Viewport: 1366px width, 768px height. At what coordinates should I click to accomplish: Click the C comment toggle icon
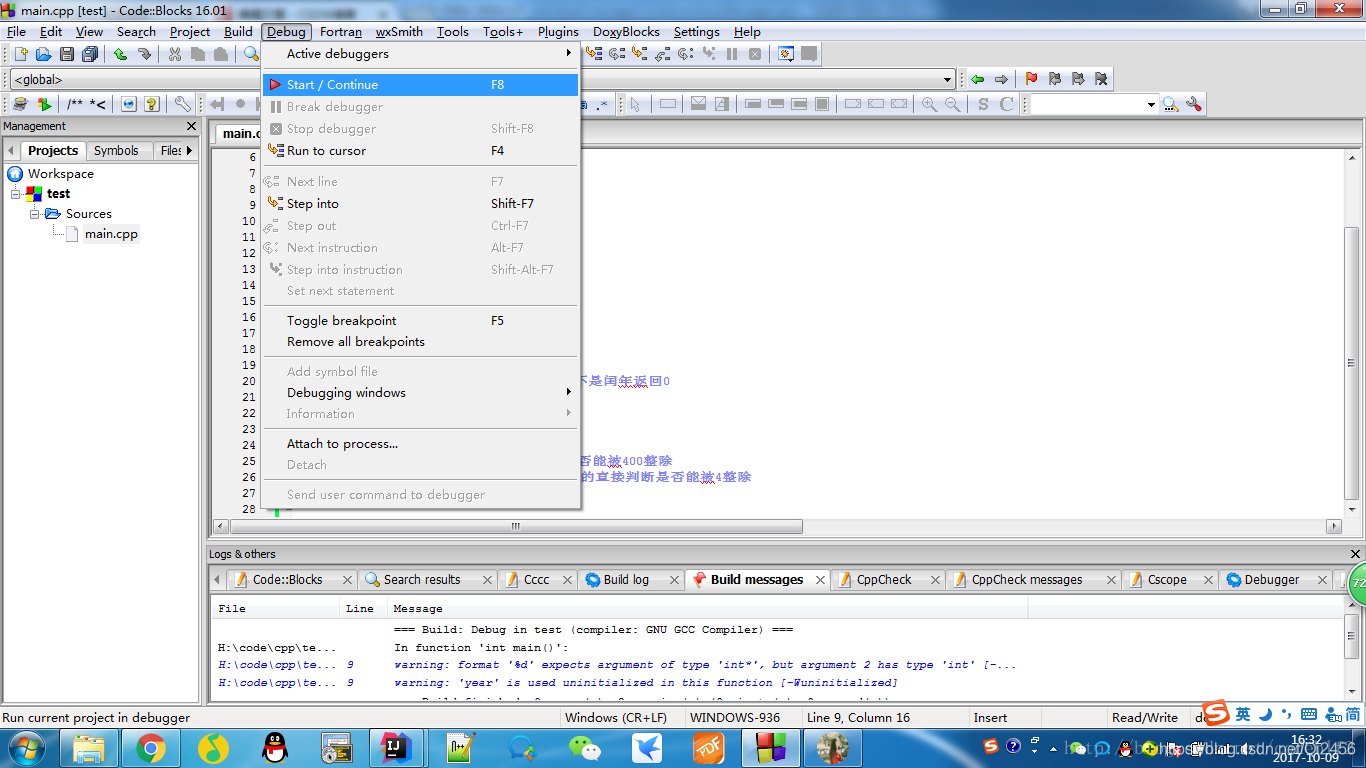[x=1006, y=104]
